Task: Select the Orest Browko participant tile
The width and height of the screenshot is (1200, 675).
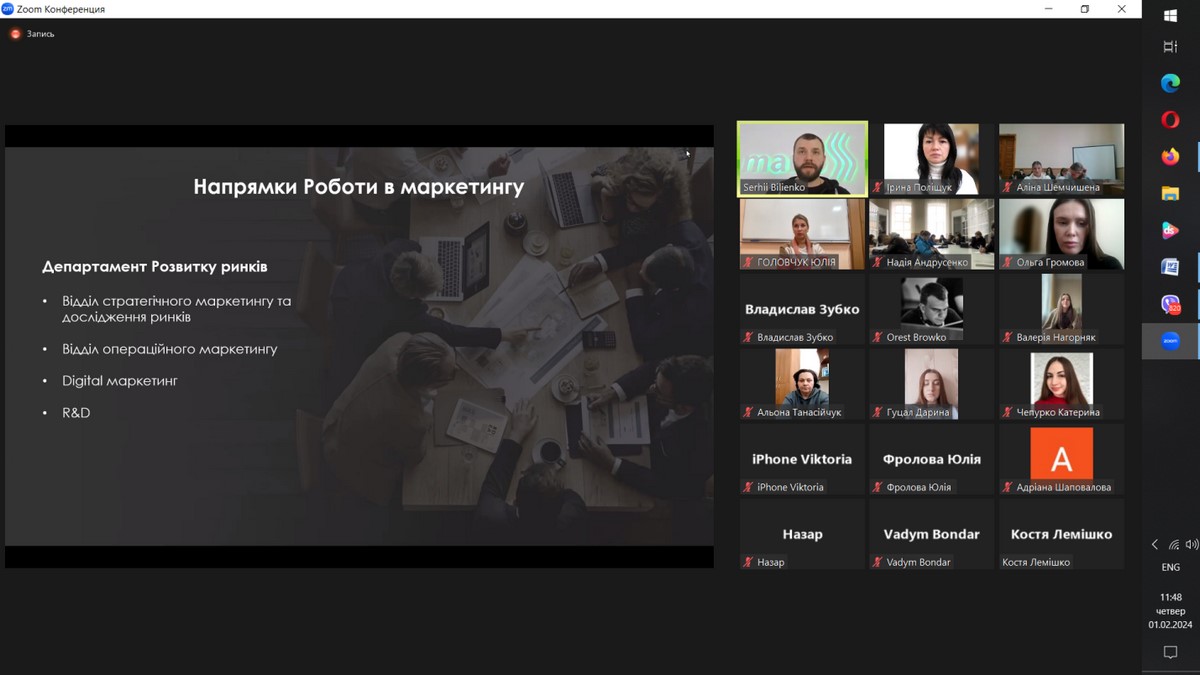Action: tap(931, 310)
